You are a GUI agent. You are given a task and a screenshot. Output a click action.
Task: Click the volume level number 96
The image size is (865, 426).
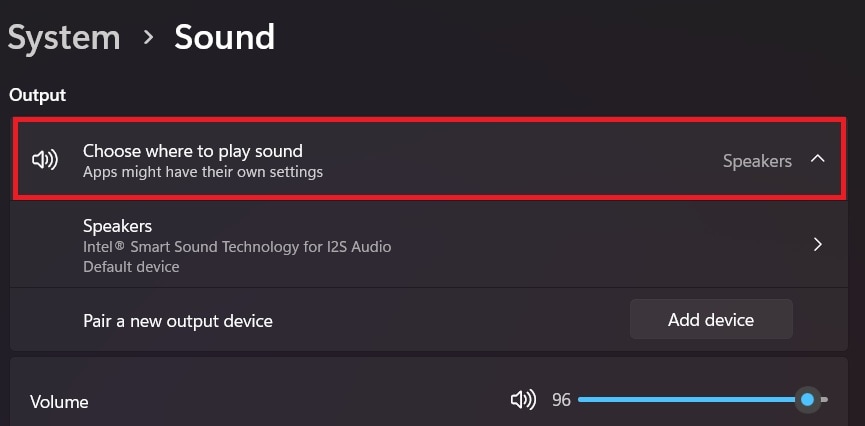pos(561,400)
